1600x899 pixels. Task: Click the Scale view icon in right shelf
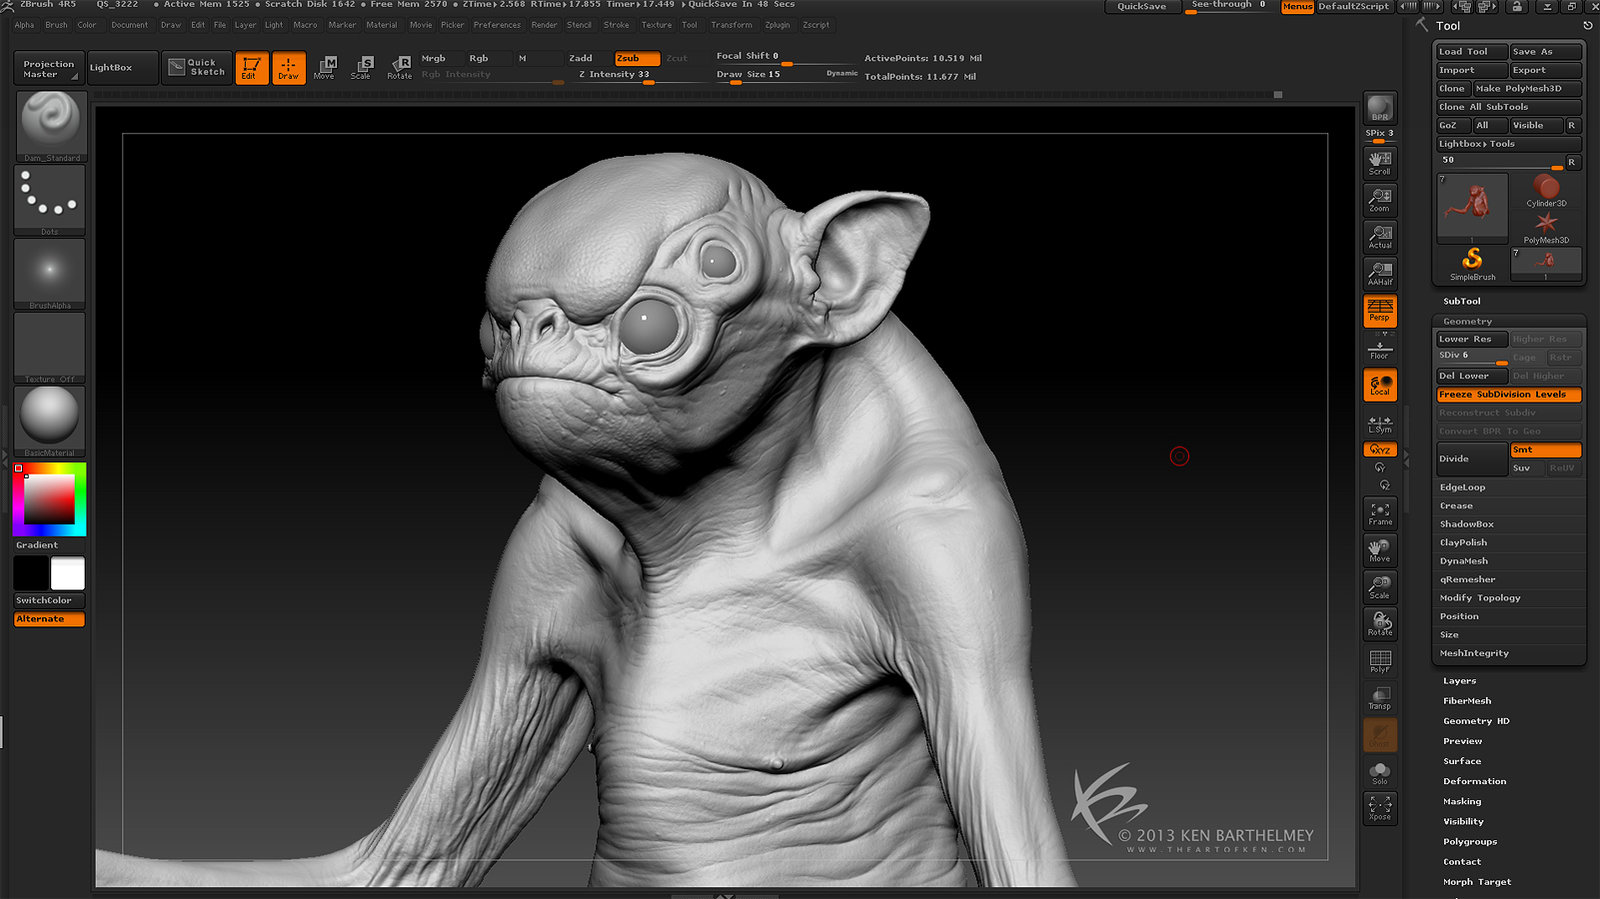[x=1380, y=588]
